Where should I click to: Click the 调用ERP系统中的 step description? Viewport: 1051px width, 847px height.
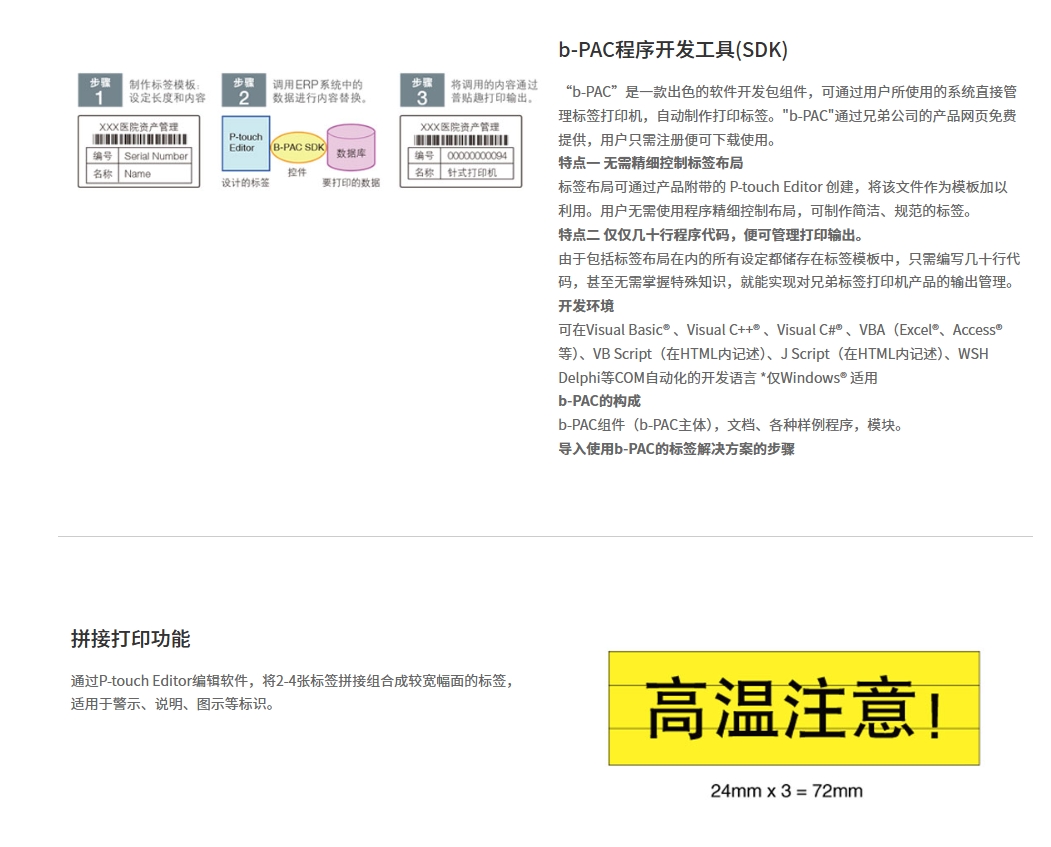320,91
